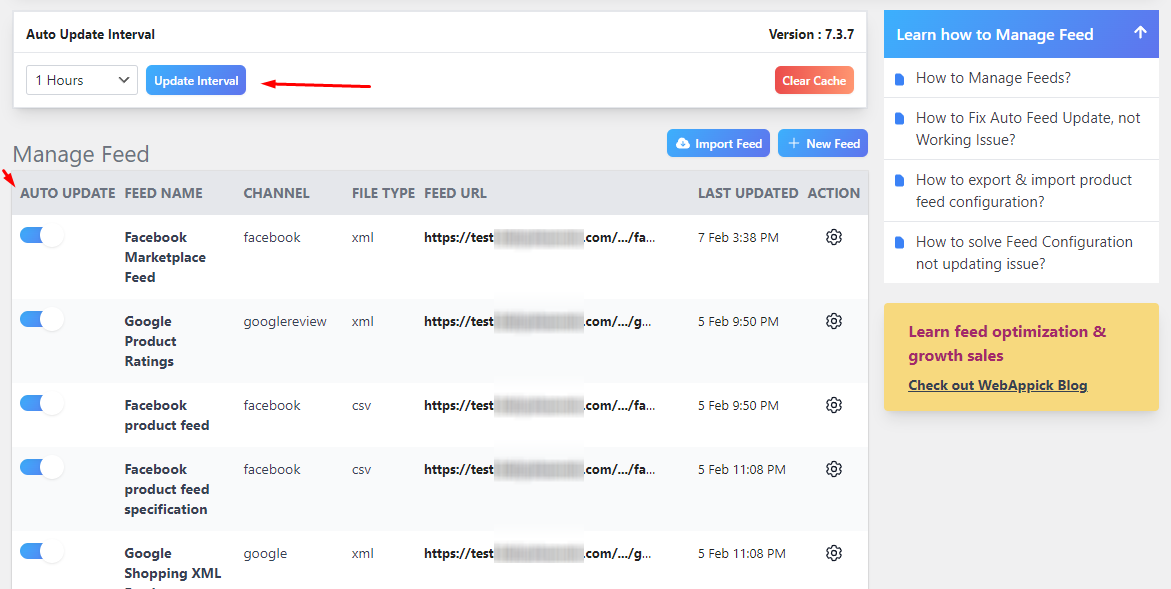The height and width of the screenshot is (589, 1171).
Task: Open settings gear for Google Shopping XML feed
Action: (834, 553)
